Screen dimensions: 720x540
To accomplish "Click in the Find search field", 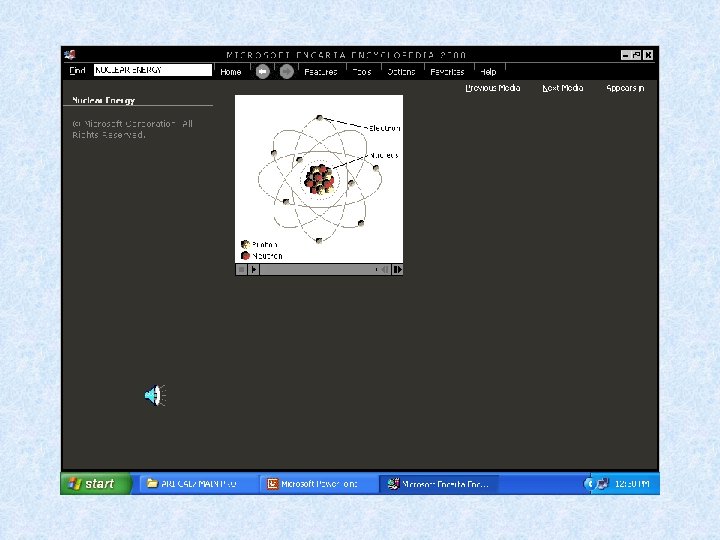I will 153,70.
